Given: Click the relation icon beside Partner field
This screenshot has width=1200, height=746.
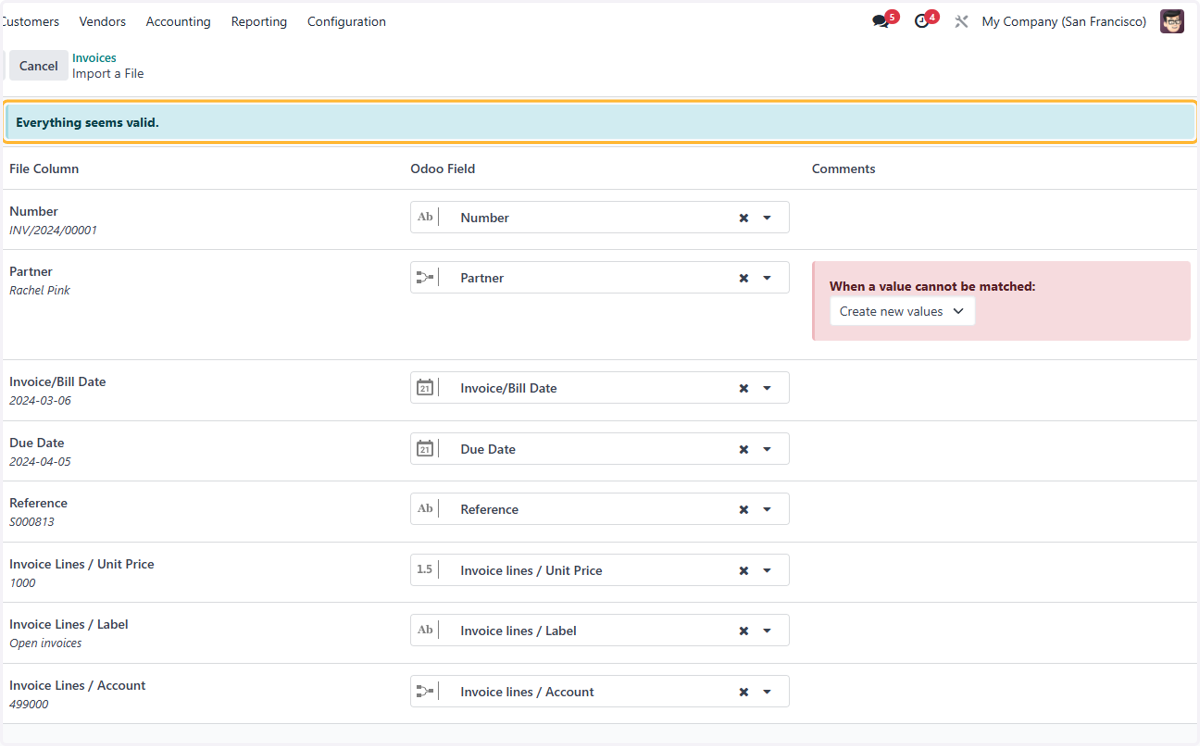Looking at the screenshot, I should pyautogui.click(x=425, y=277).
